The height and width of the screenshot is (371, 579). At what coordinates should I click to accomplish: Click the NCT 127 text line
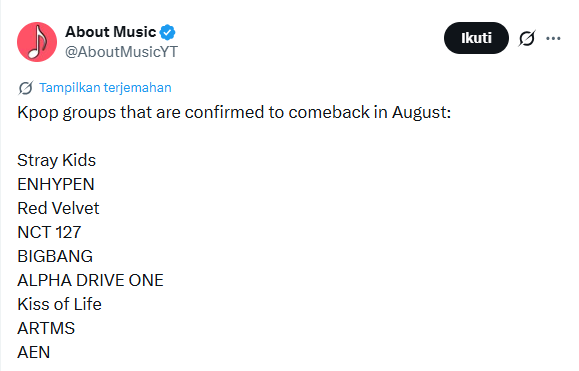click(49, 232)
